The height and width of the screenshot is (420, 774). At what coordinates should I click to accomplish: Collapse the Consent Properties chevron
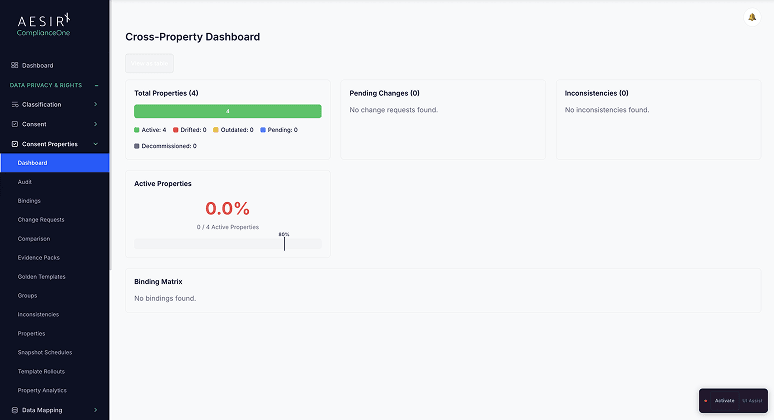pyautogui.click(x=96, y=144)
